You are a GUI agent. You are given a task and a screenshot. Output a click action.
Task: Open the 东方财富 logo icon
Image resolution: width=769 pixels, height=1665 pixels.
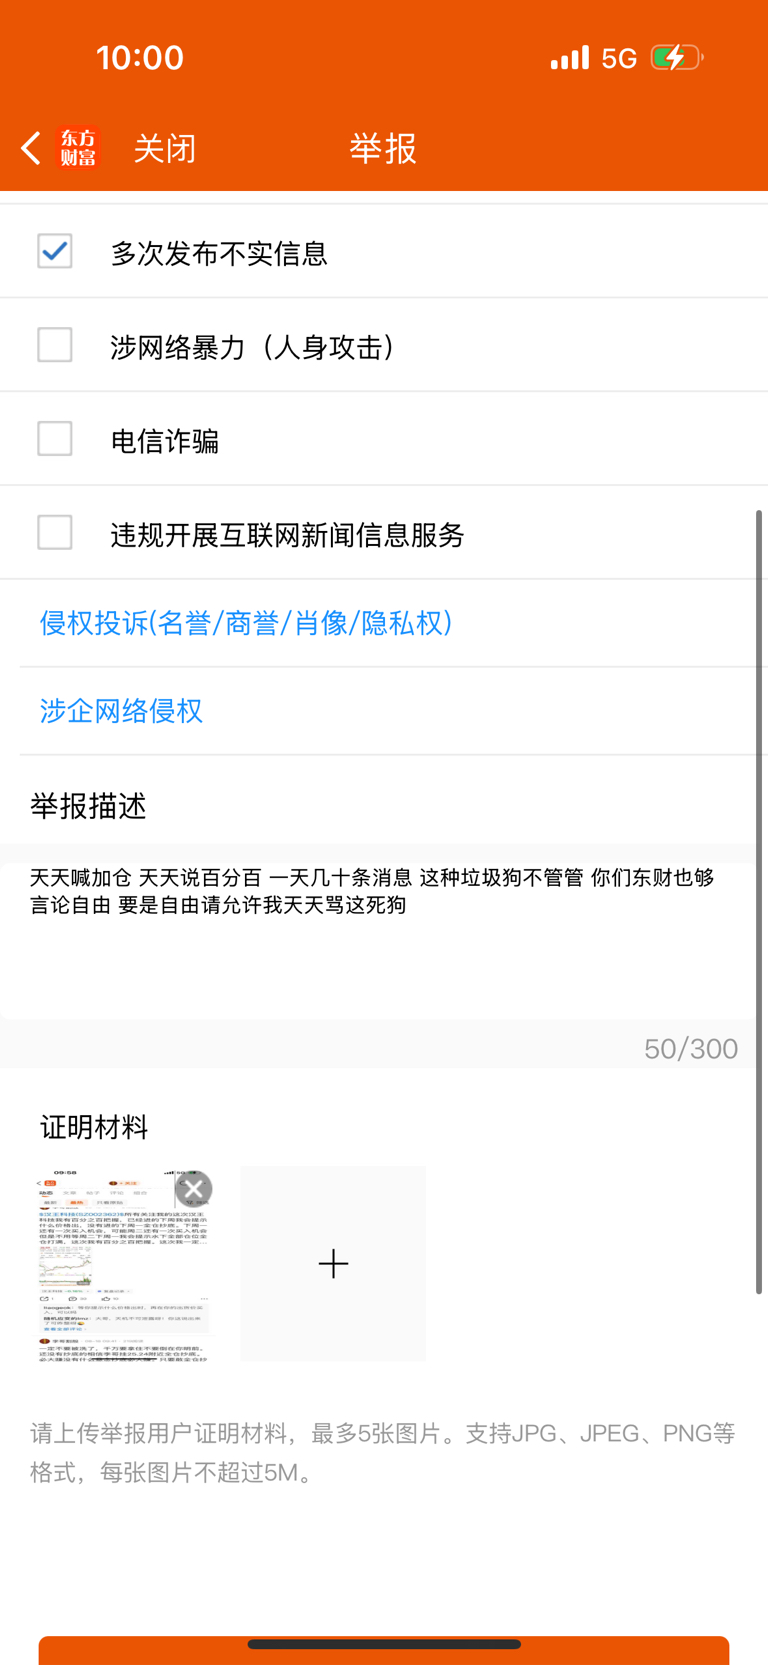(x=79, y=148)
